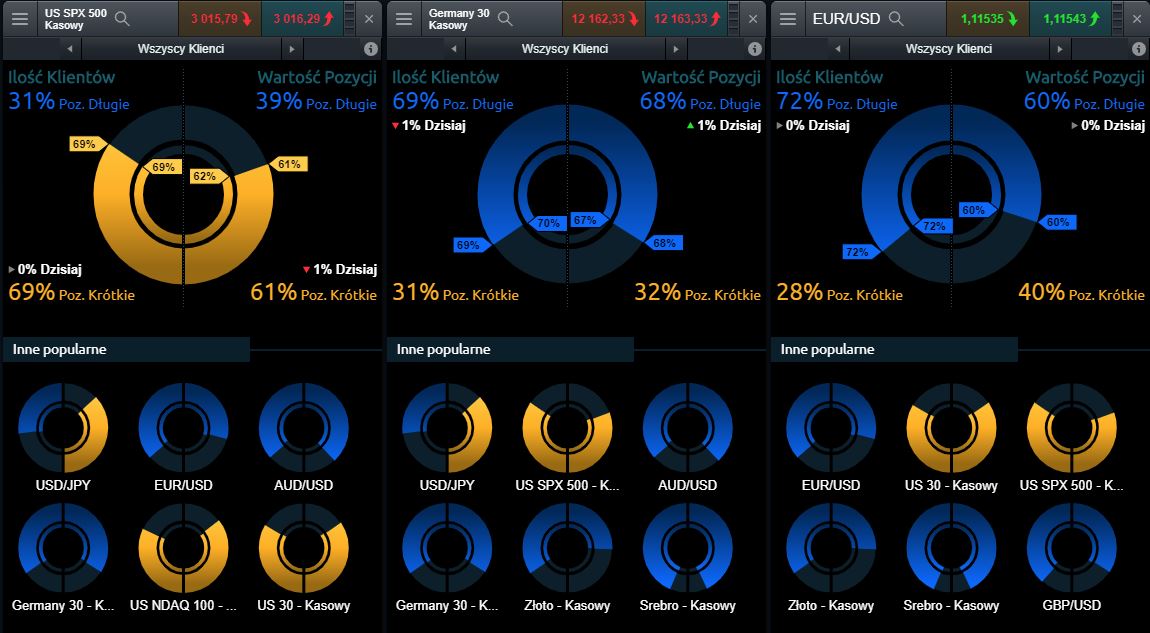Open info icon in the EUR/USD panel
Screen dimensions: 1150x633
(x=1138, y=48)
